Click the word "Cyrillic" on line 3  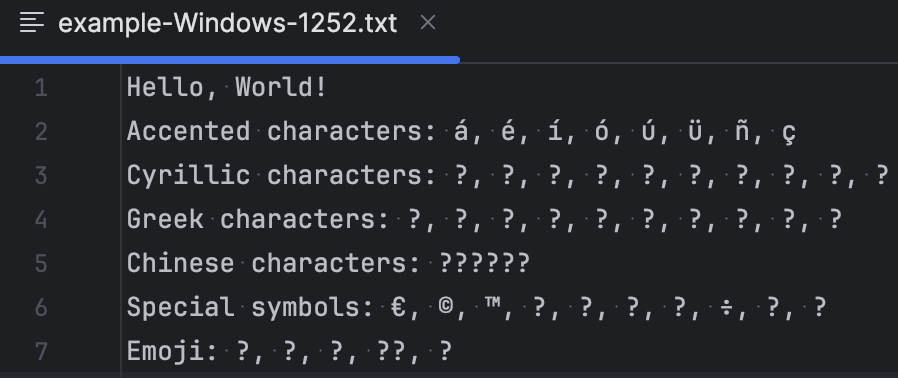click(188, 176)
